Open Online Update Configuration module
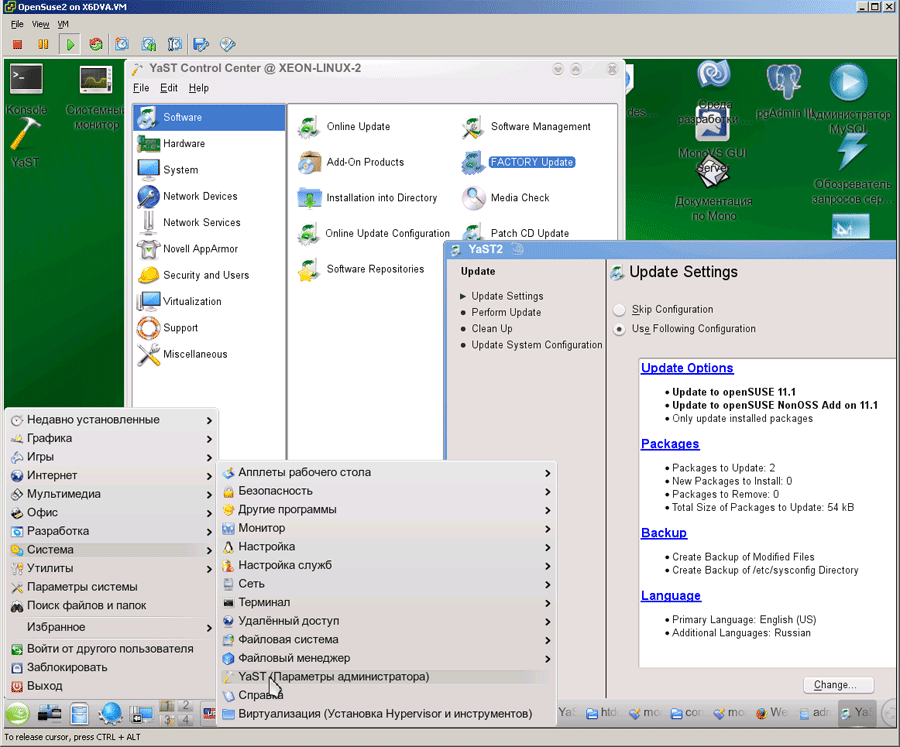900x747 pixels. coord(374,234)
